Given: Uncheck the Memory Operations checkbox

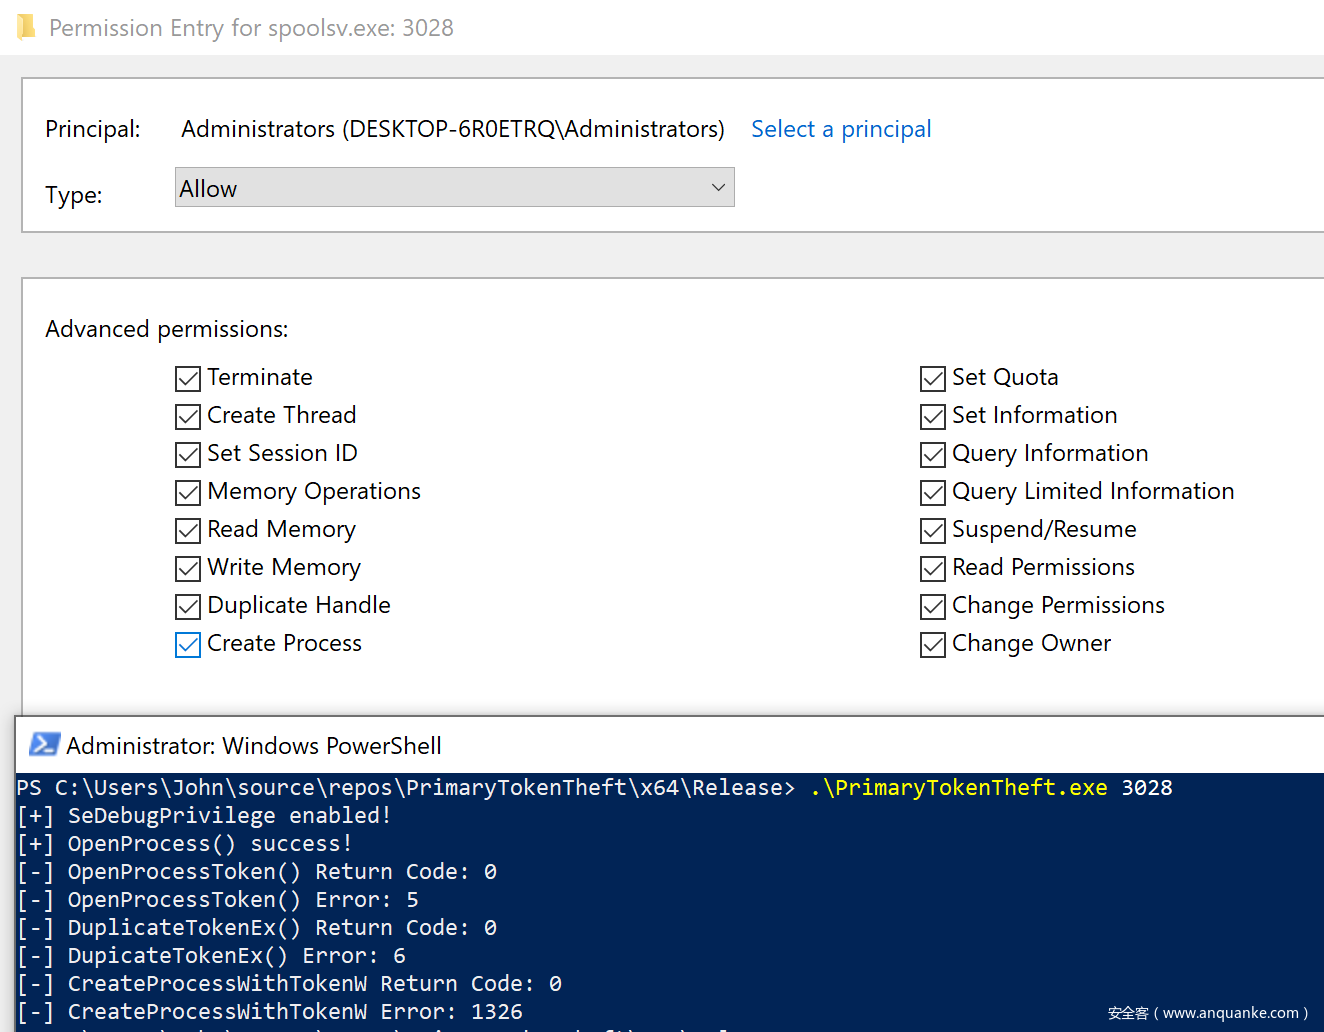Looking at the screenshot, I should click(x=188, y=492).
